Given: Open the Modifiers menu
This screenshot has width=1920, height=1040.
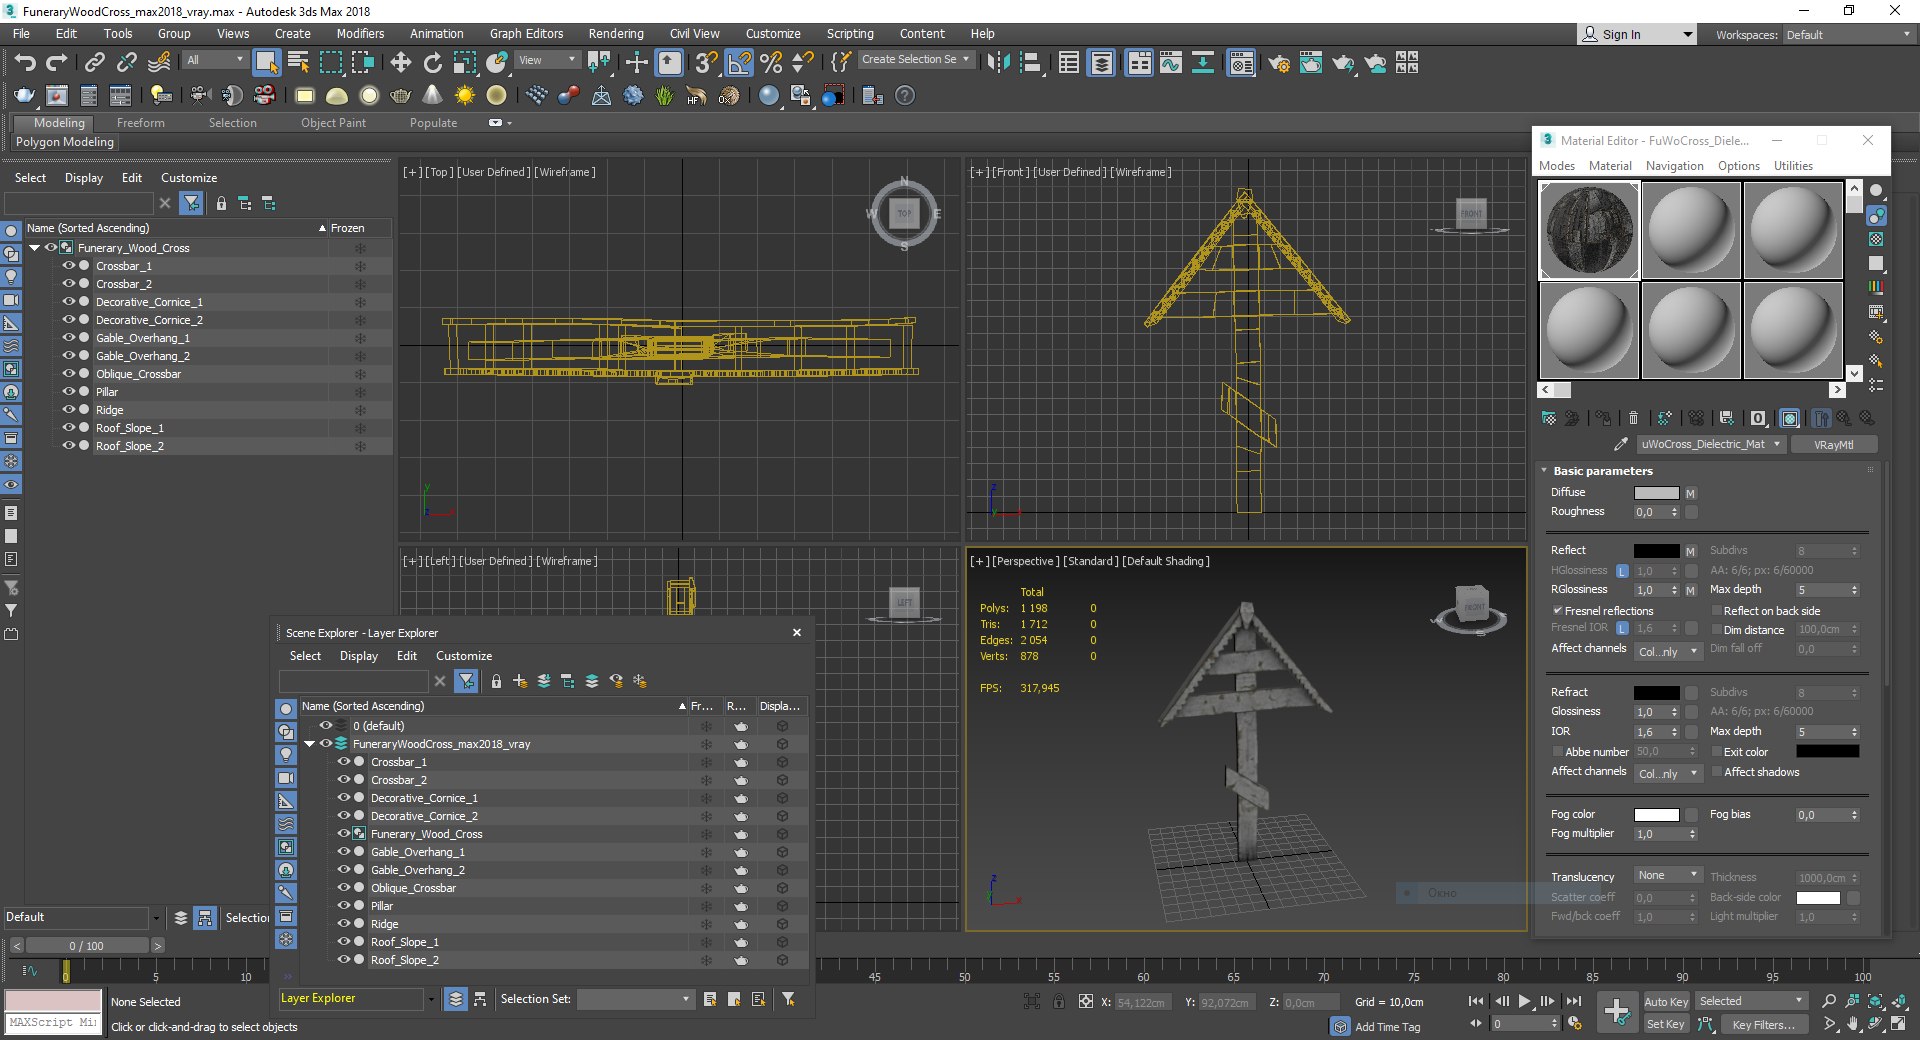Looking at the screenshot, I should [360, 34].
